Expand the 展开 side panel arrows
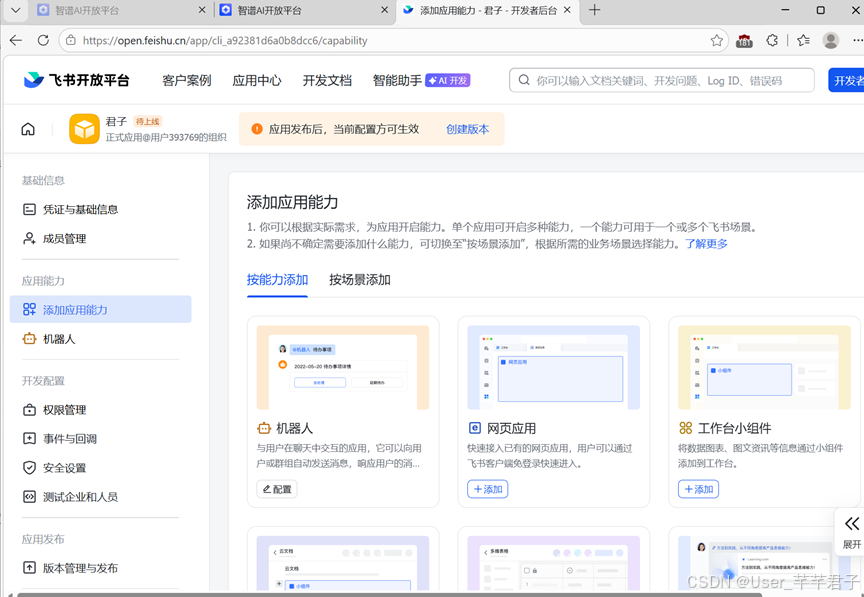864x597 pixels. click(x=852, y=524)
